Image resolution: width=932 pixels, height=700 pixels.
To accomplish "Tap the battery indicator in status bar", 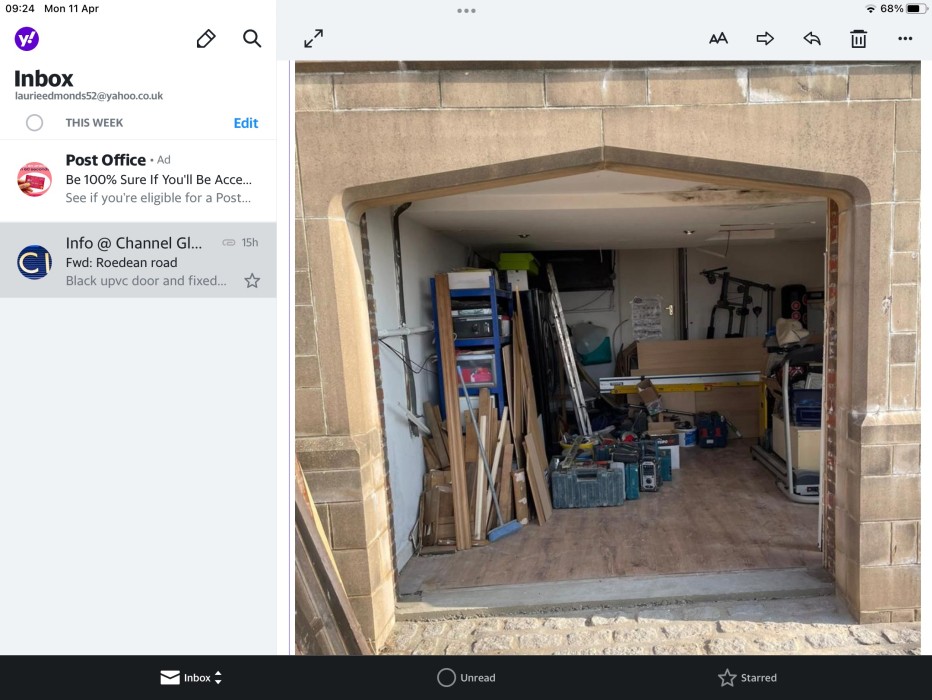I will 916,9.
